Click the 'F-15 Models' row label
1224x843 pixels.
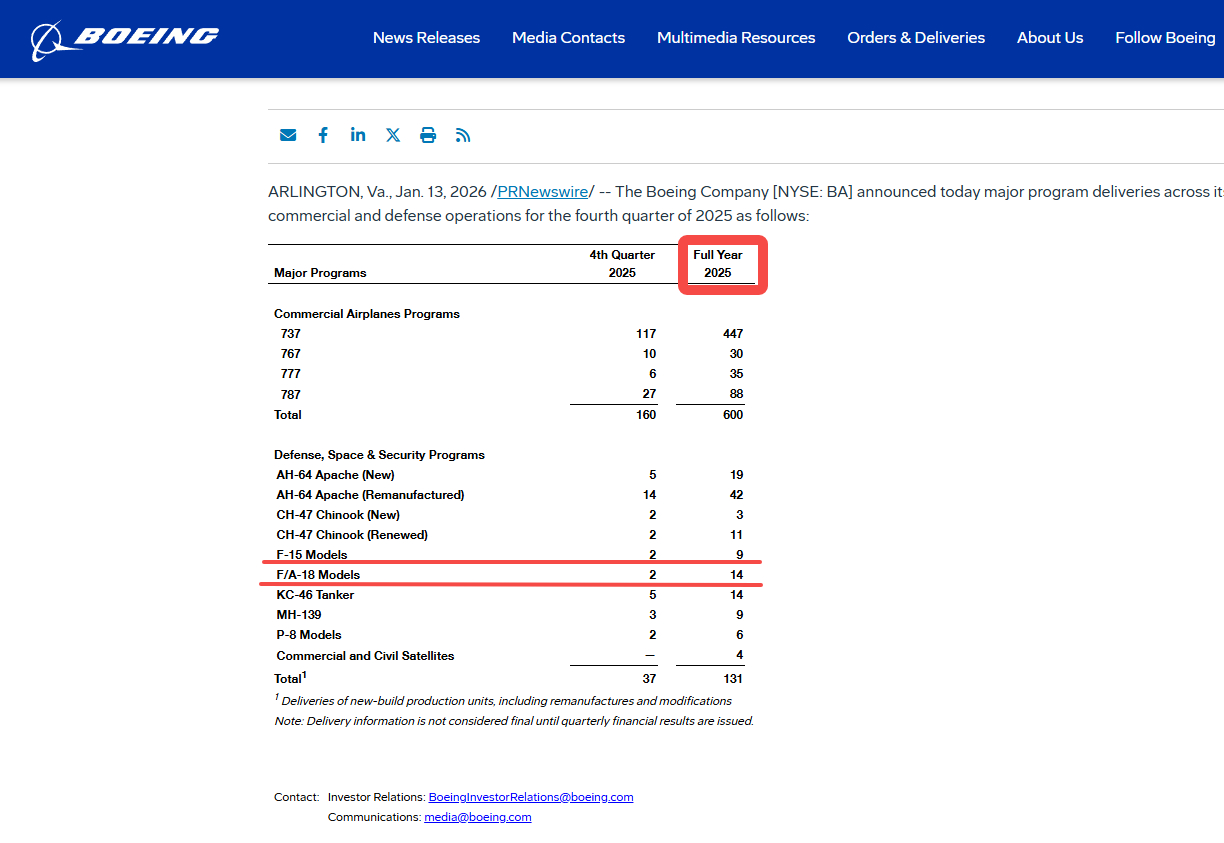click(312, 555)
